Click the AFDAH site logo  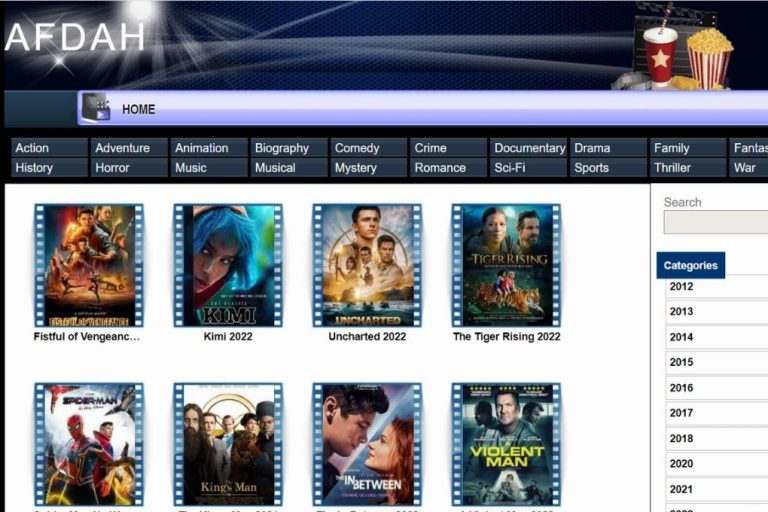[75, 38]
